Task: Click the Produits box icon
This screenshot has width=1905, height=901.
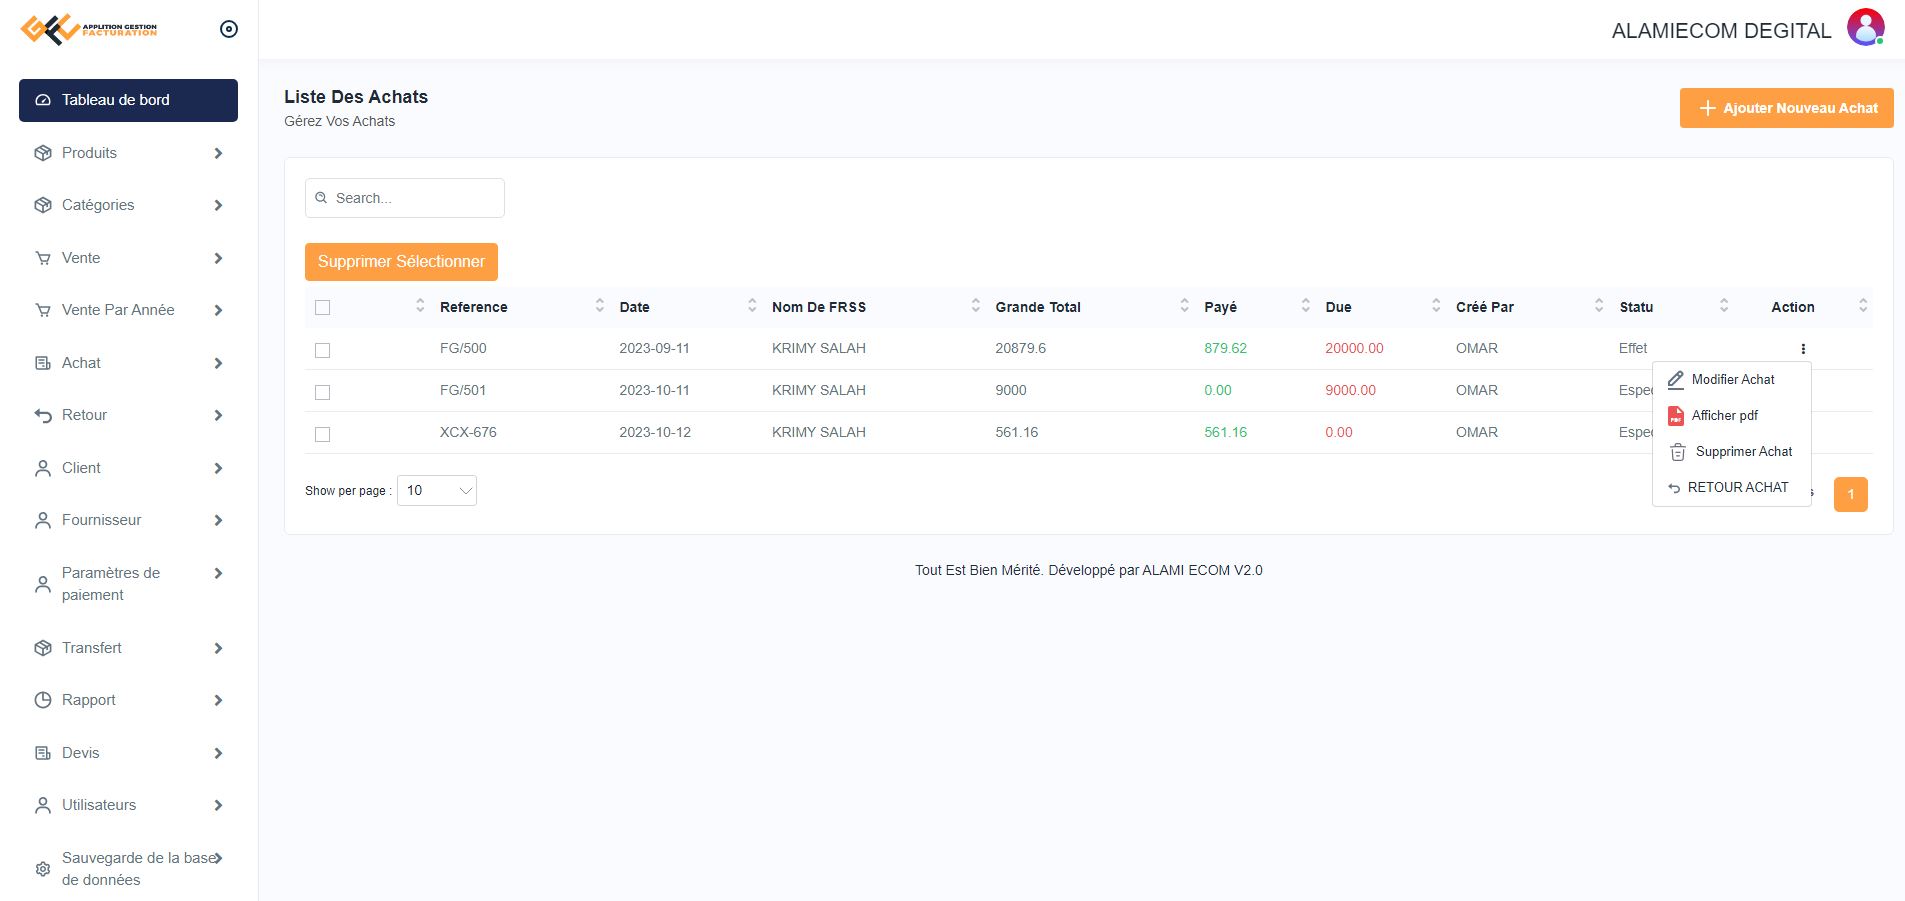Action: (x=43, y=153)
